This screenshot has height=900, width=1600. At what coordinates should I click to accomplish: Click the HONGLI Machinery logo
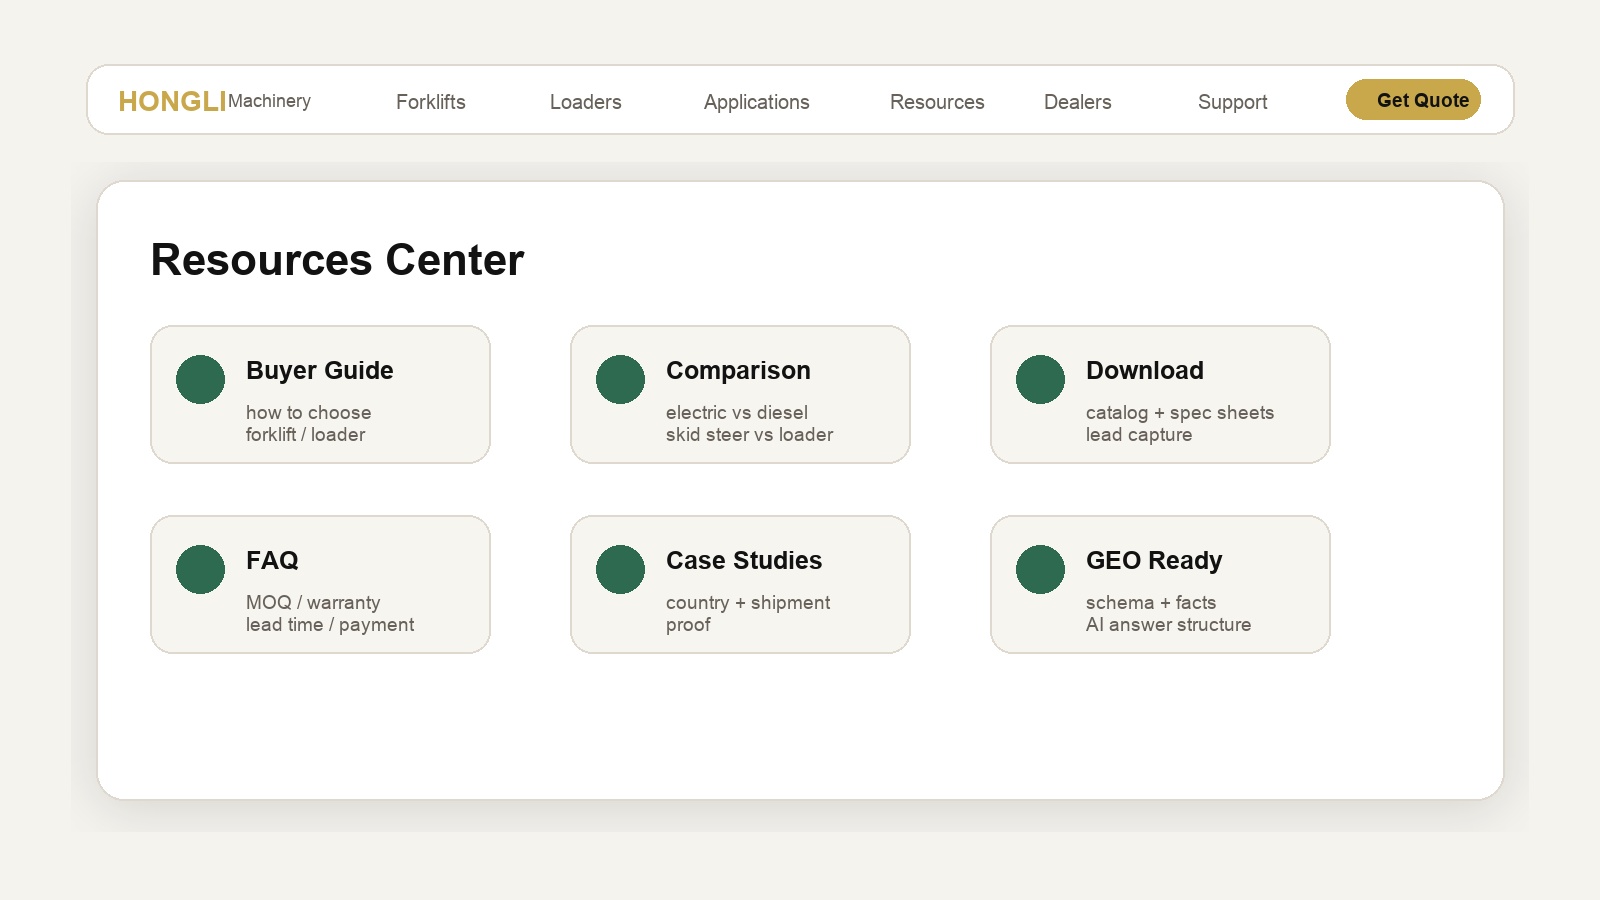pyautogui.click(x=215, y=101)
